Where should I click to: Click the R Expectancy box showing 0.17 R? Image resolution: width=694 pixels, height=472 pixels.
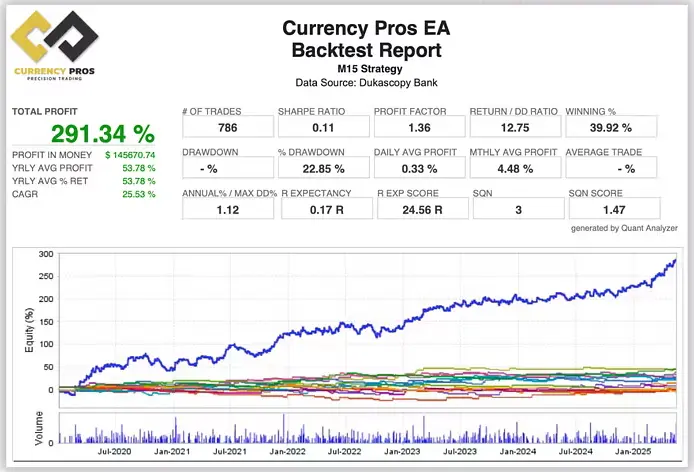coord(323,208)
